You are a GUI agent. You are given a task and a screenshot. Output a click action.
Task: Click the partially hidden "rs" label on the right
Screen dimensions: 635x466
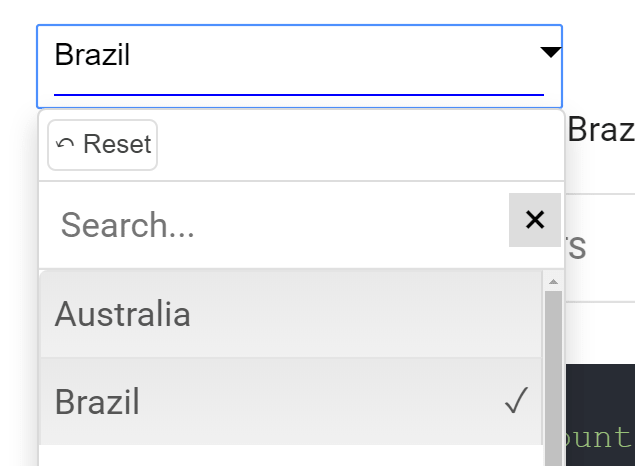click(576, 247)
